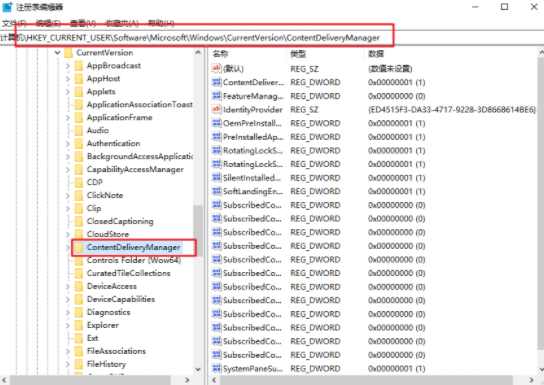Click the registry path address bar
This screenshot has height=385, width=544.
point(272,37)
